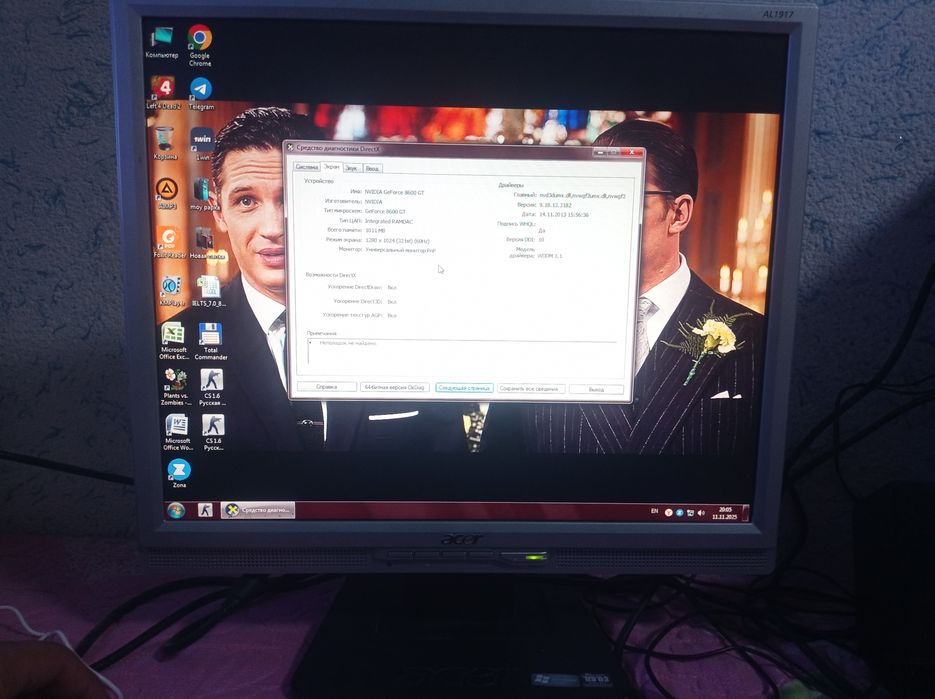Click the Integrated RAMDAC value
Image resolution: width=935 pixels, height=699 pixels.
pos(389,221)
